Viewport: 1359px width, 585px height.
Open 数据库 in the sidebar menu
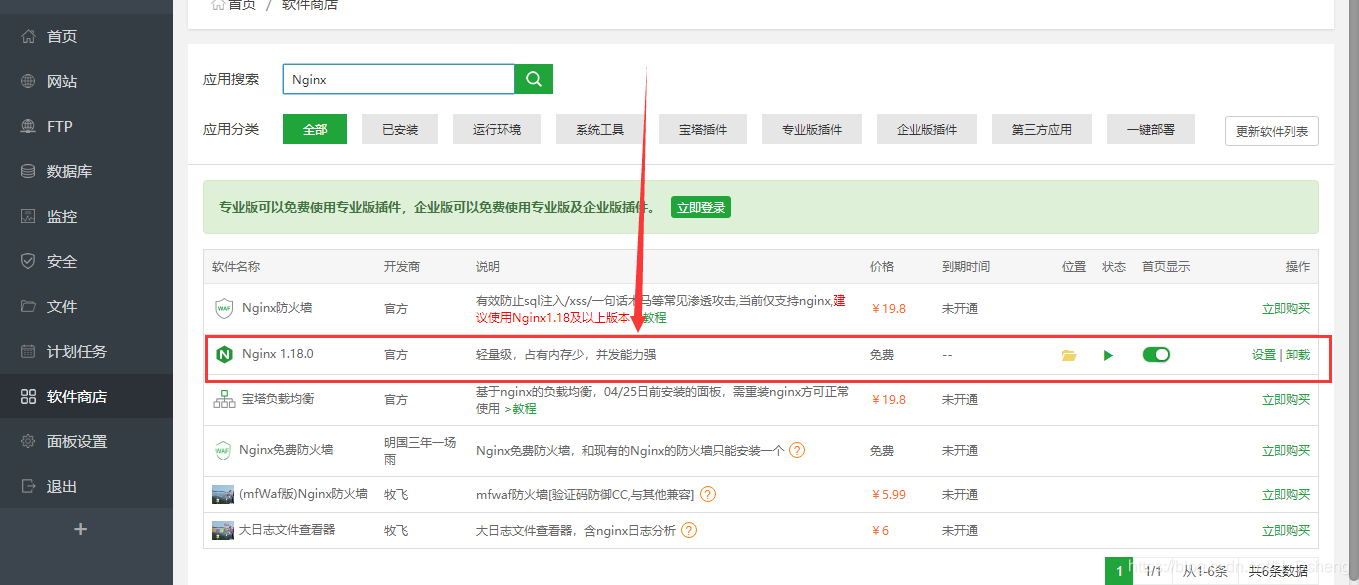(x=70, y=172)
